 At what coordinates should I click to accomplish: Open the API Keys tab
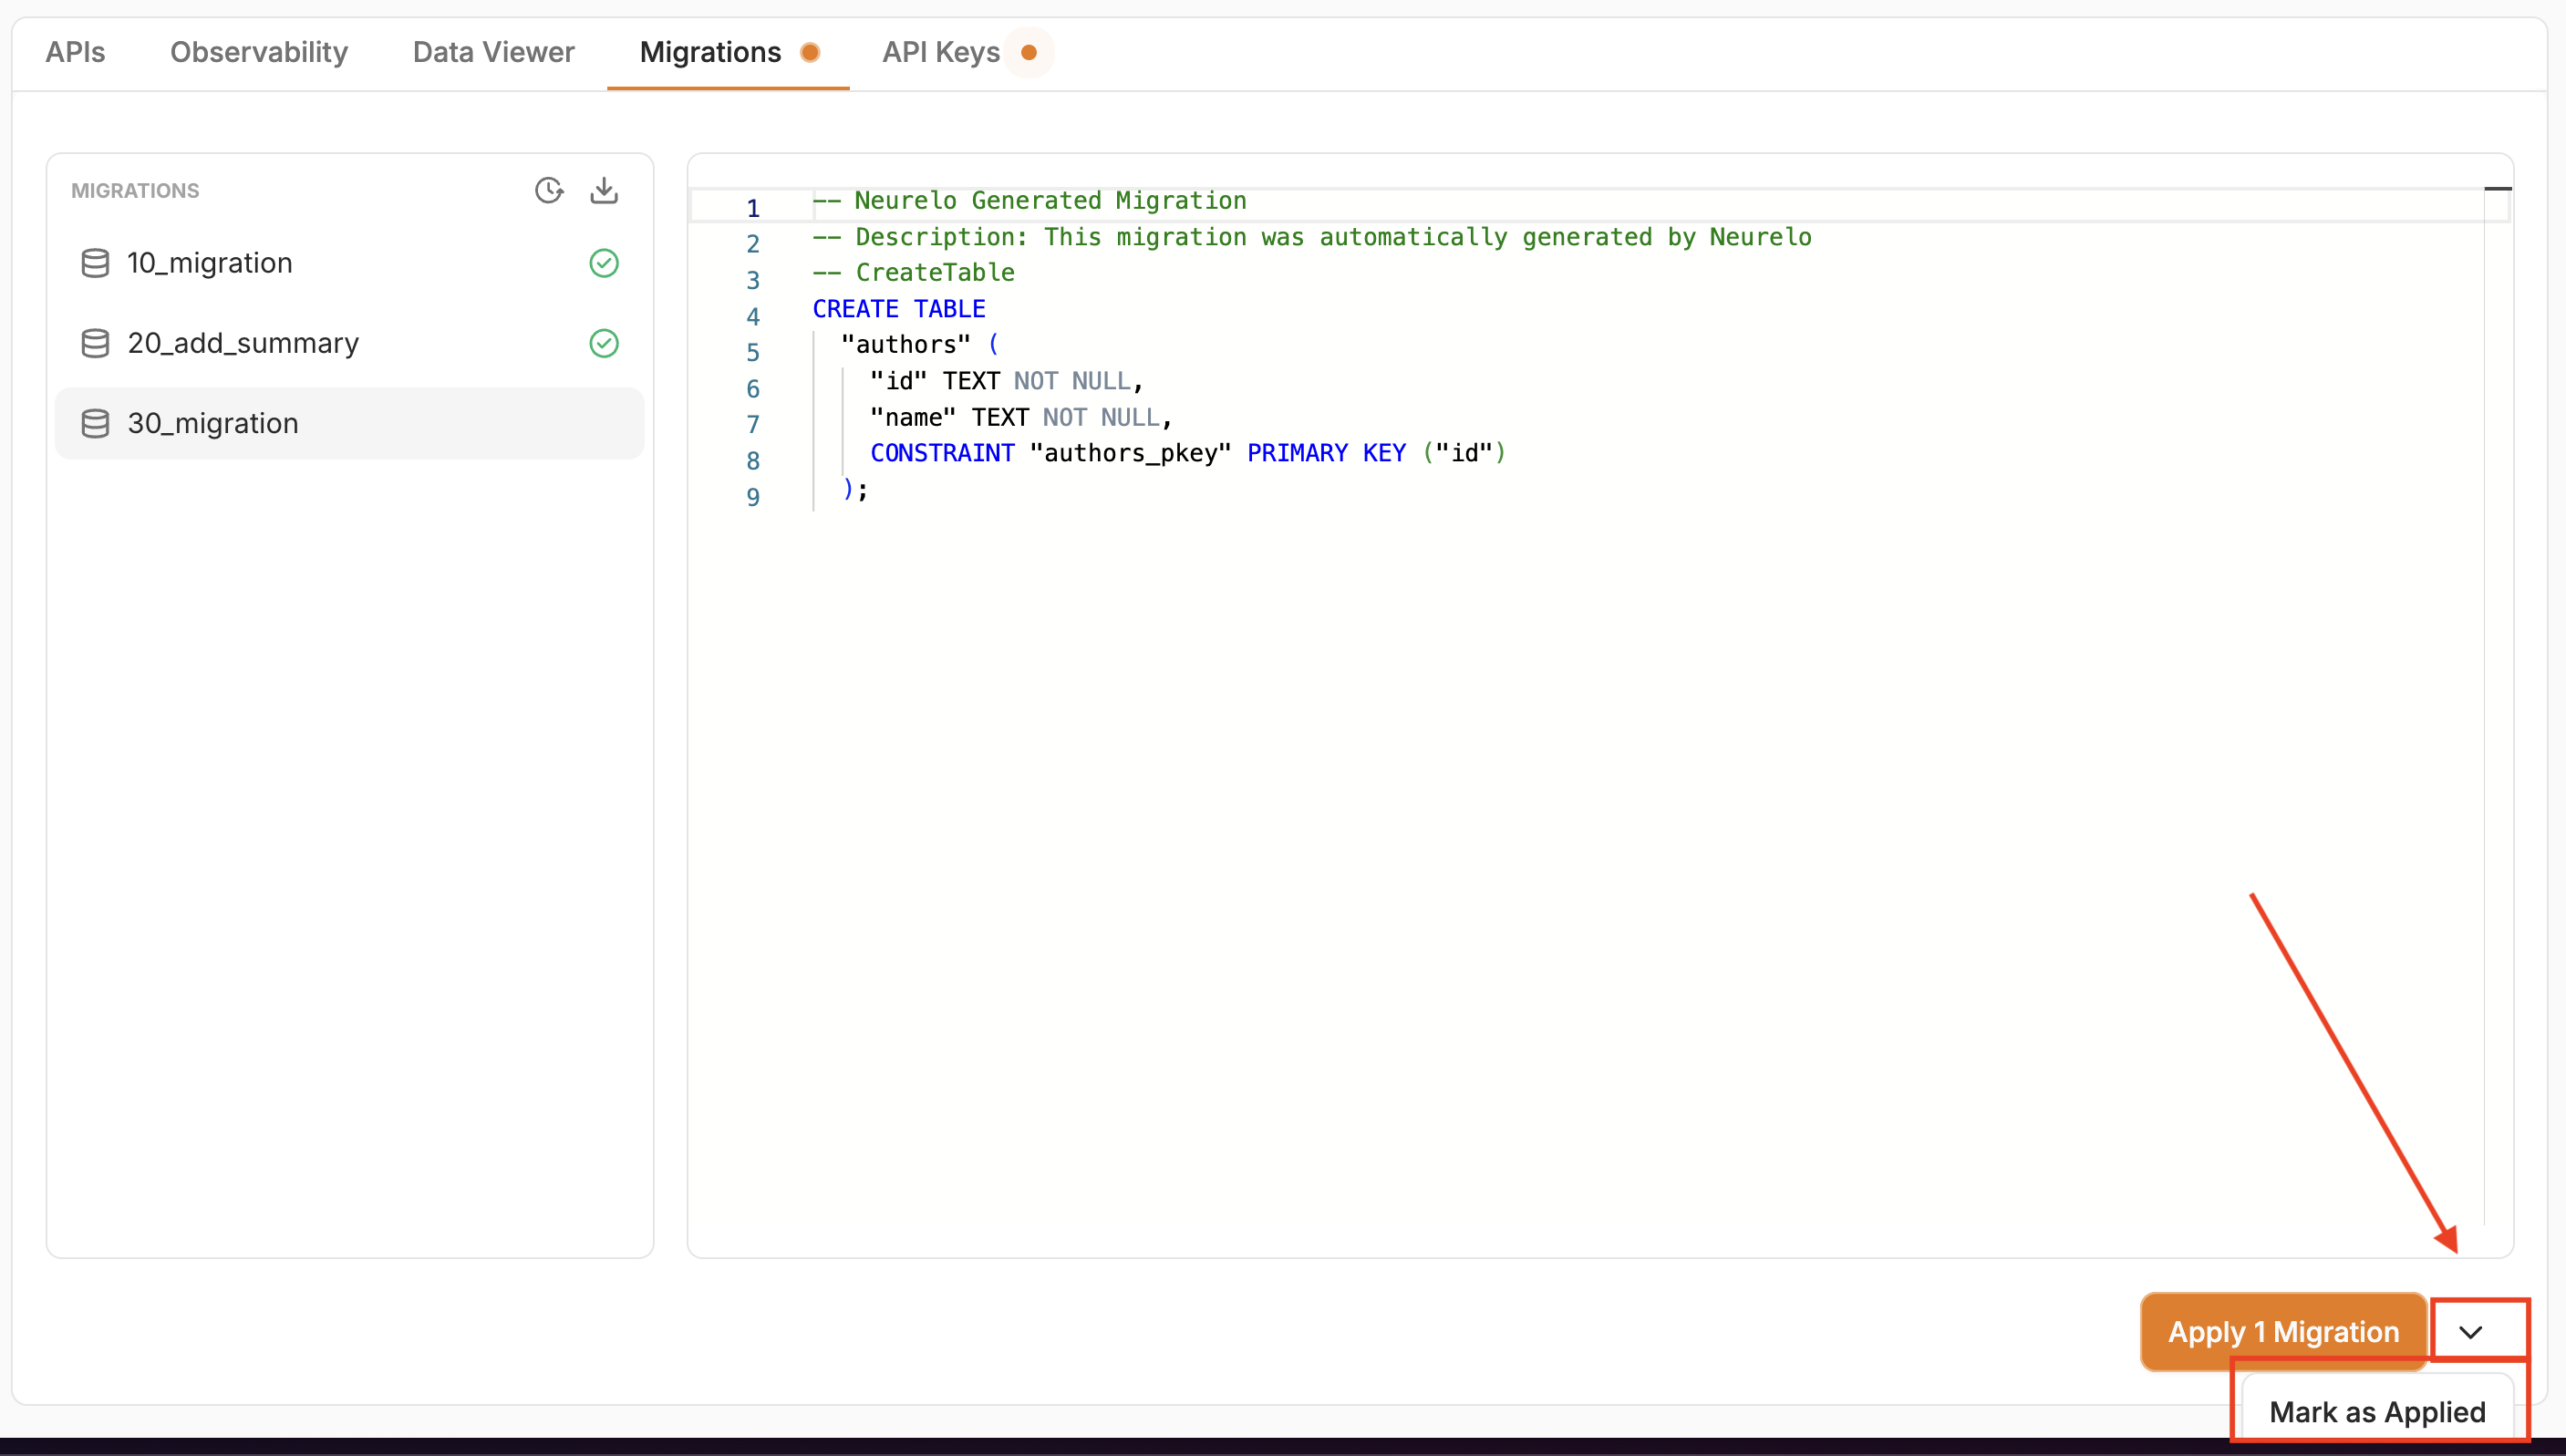[940, 52]
